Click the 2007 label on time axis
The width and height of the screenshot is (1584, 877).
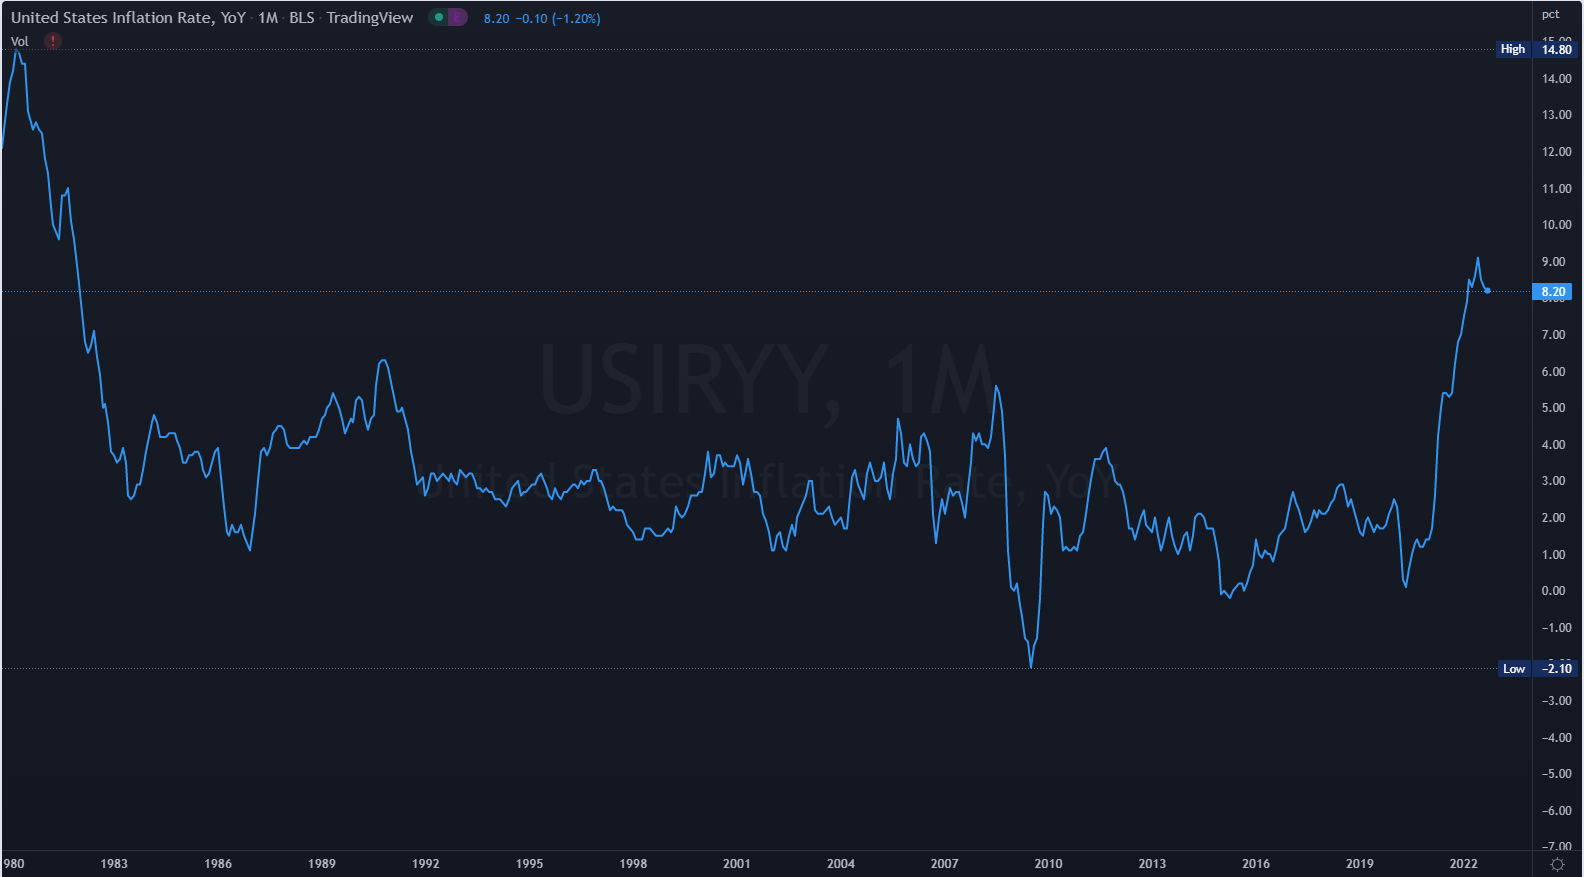point(945,864)
